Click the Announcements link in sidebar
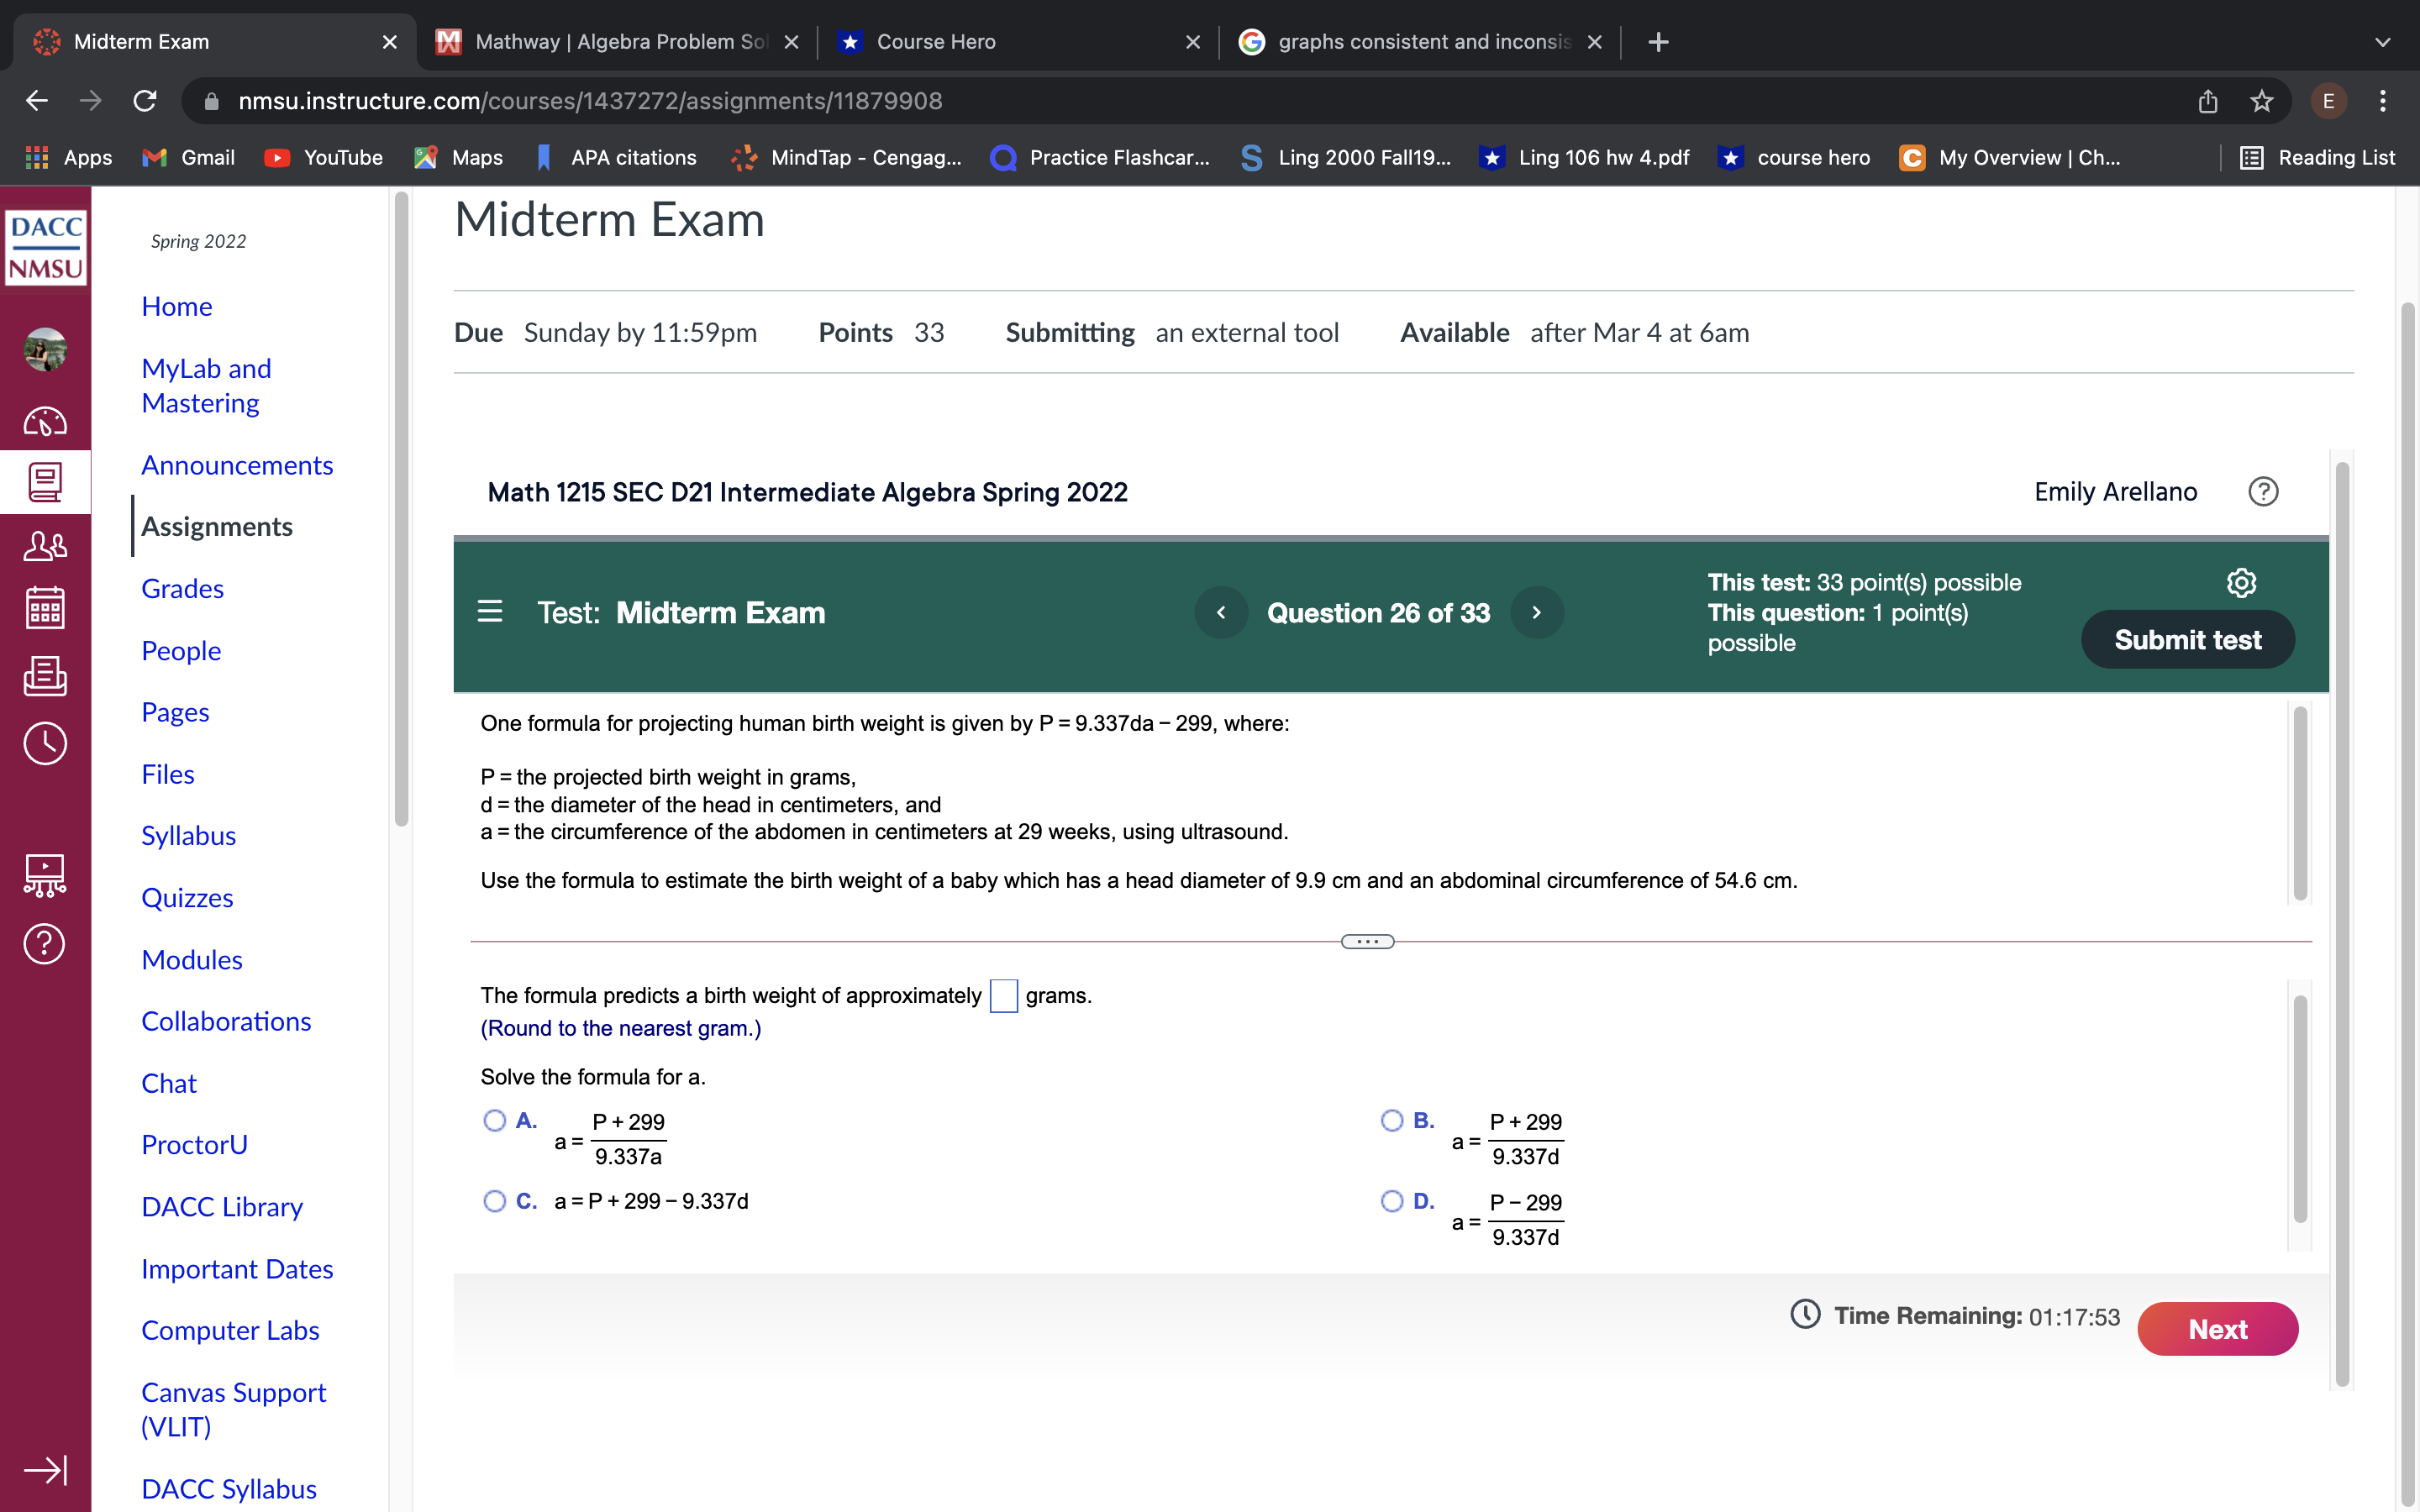This screenshot has width=2420, height=1512. [x=235, y=464]
